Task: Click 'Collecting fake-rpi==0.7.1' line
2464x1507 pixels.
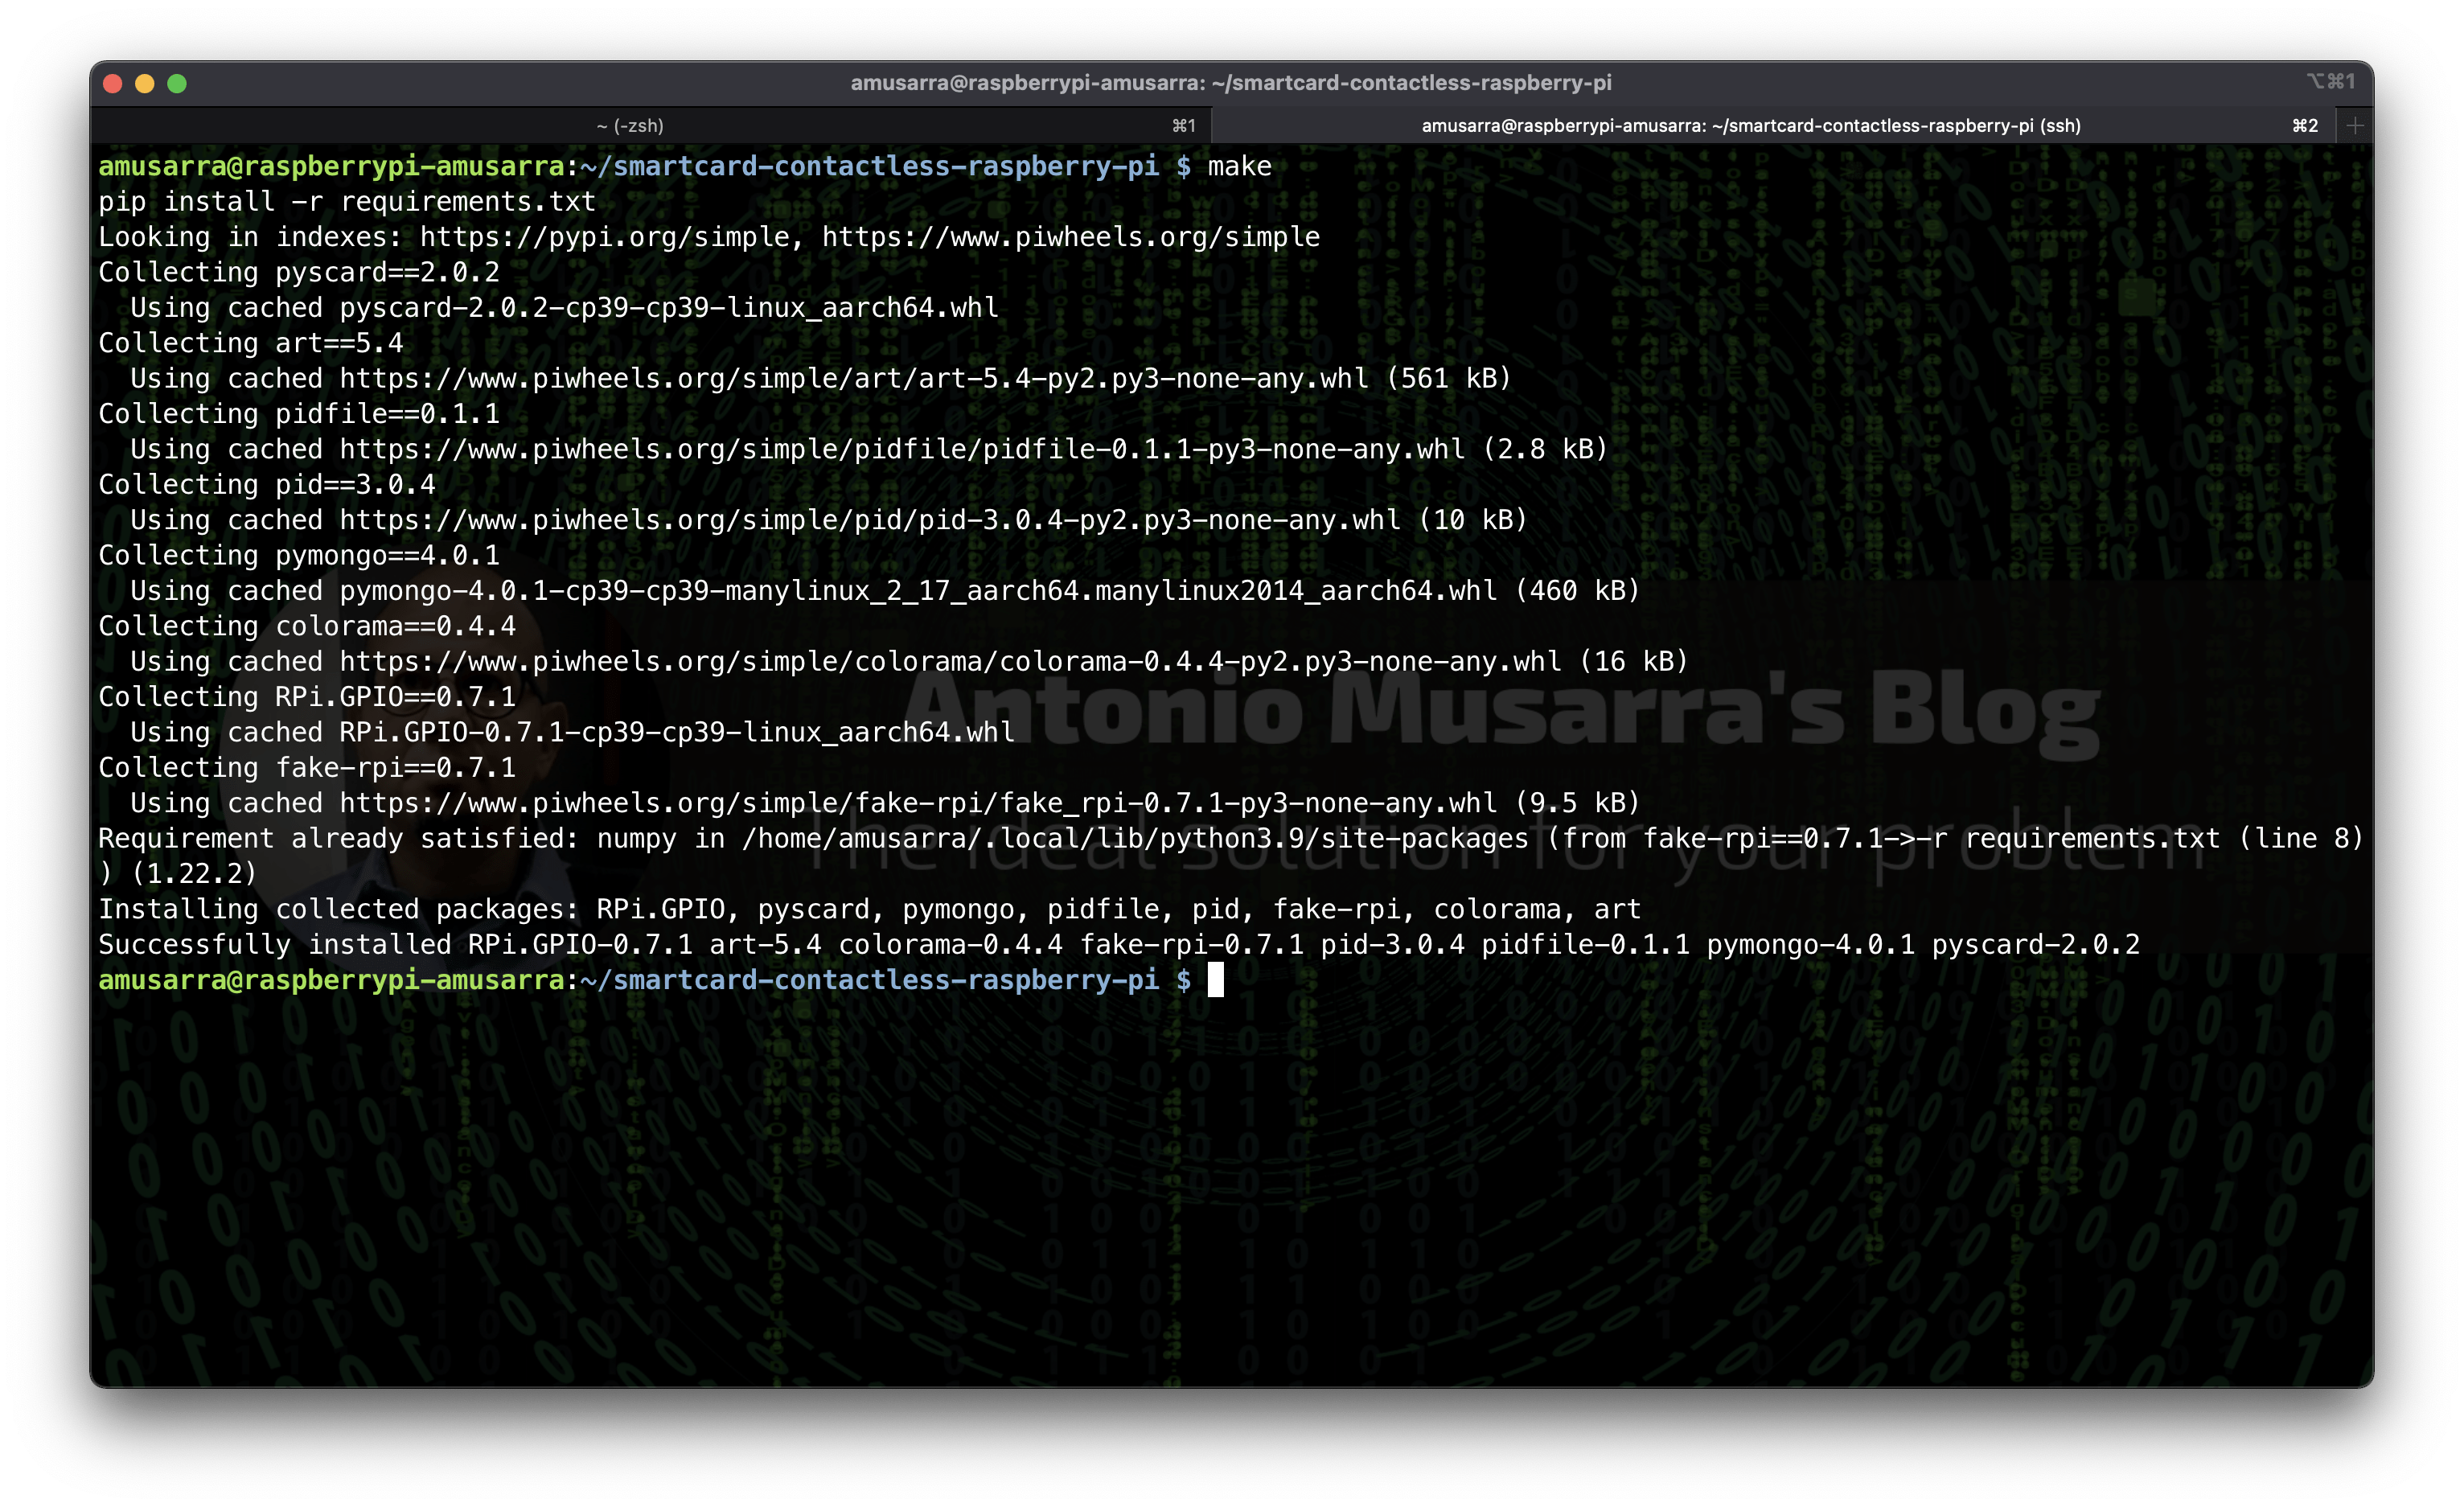Action: (x=307, y=767)
